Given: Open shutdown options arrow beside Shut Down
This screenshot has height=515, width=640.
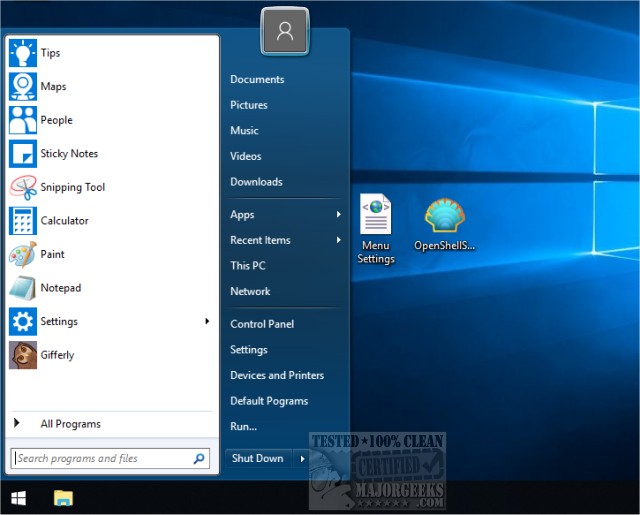Looking at the screenshot, I should (303, 458).
